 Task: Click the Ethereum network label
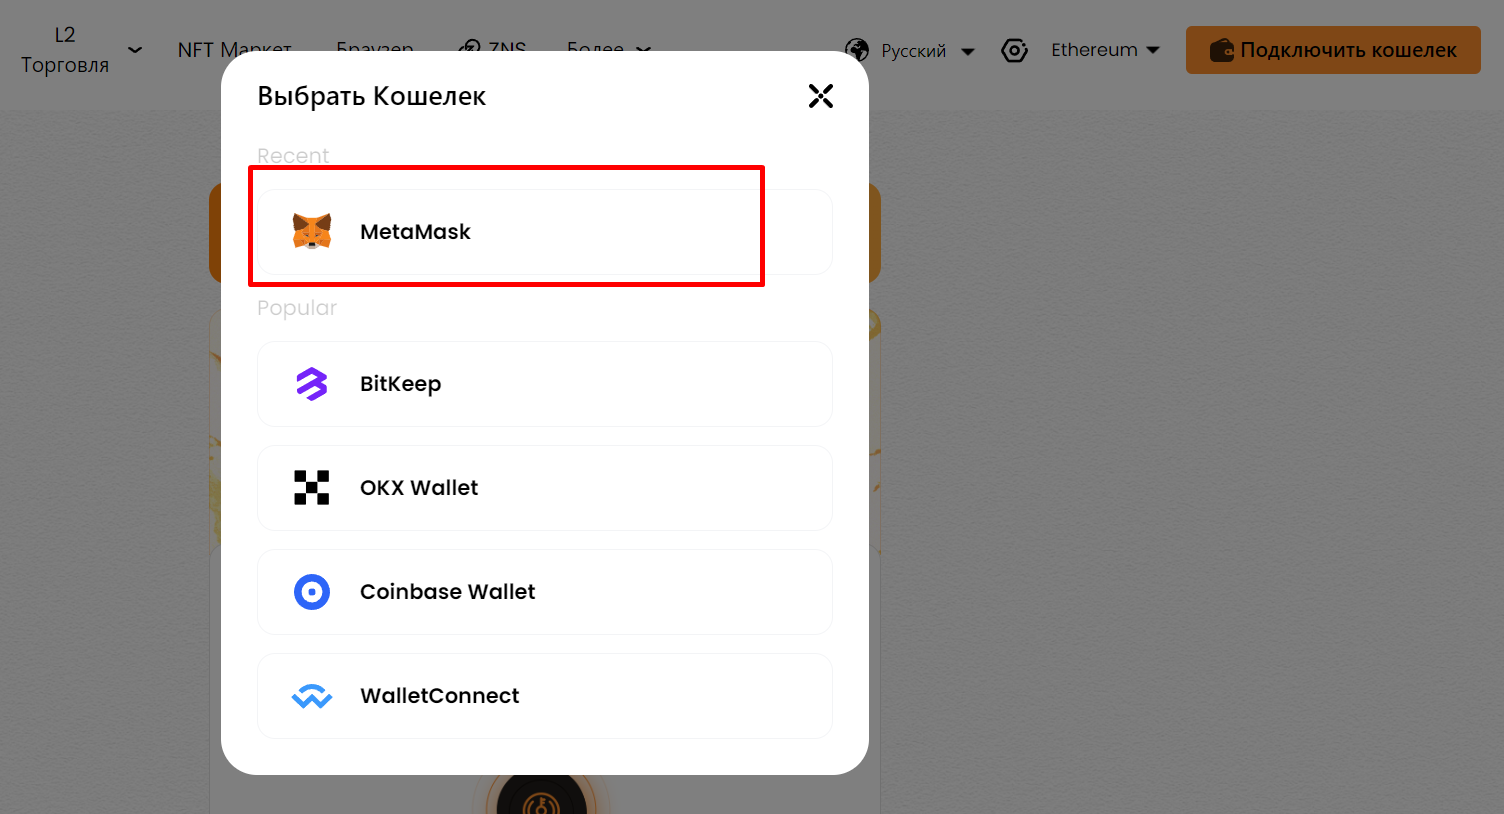[1094, 50]
